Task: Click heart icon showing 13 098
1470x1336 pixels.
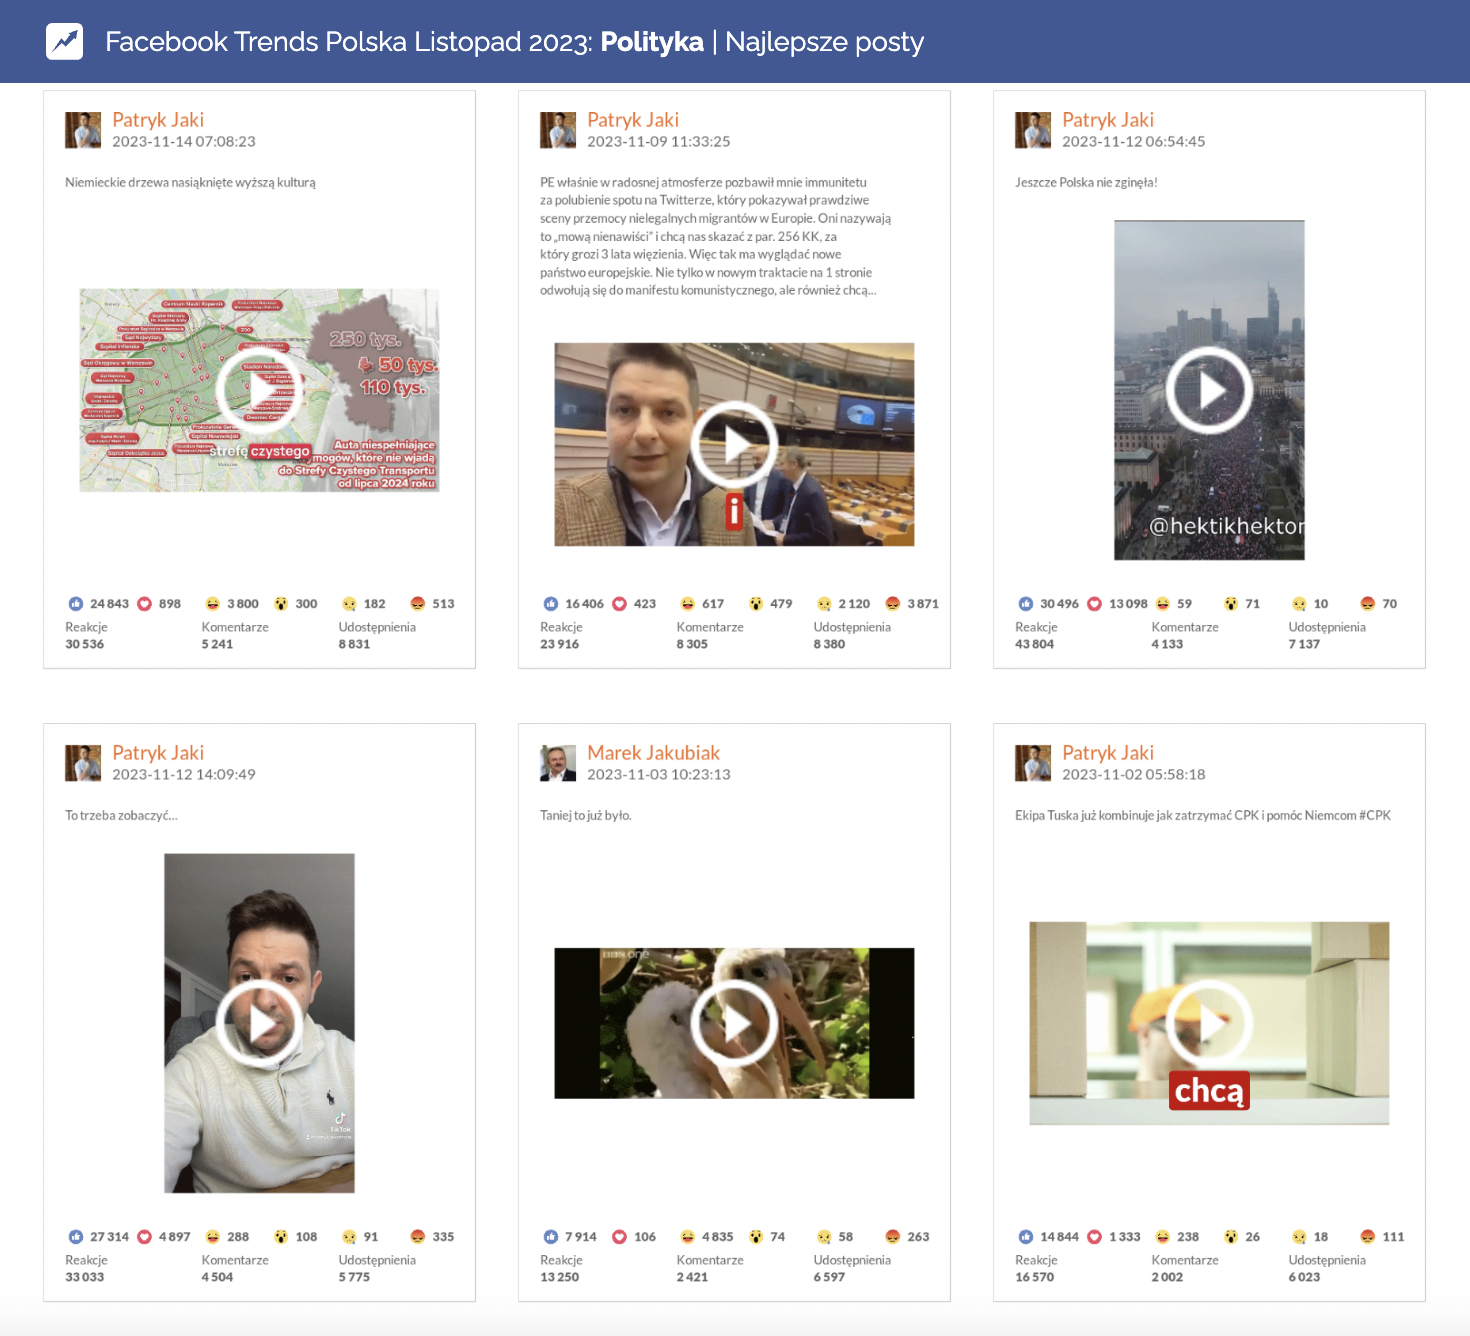Action: [1094, 604]
